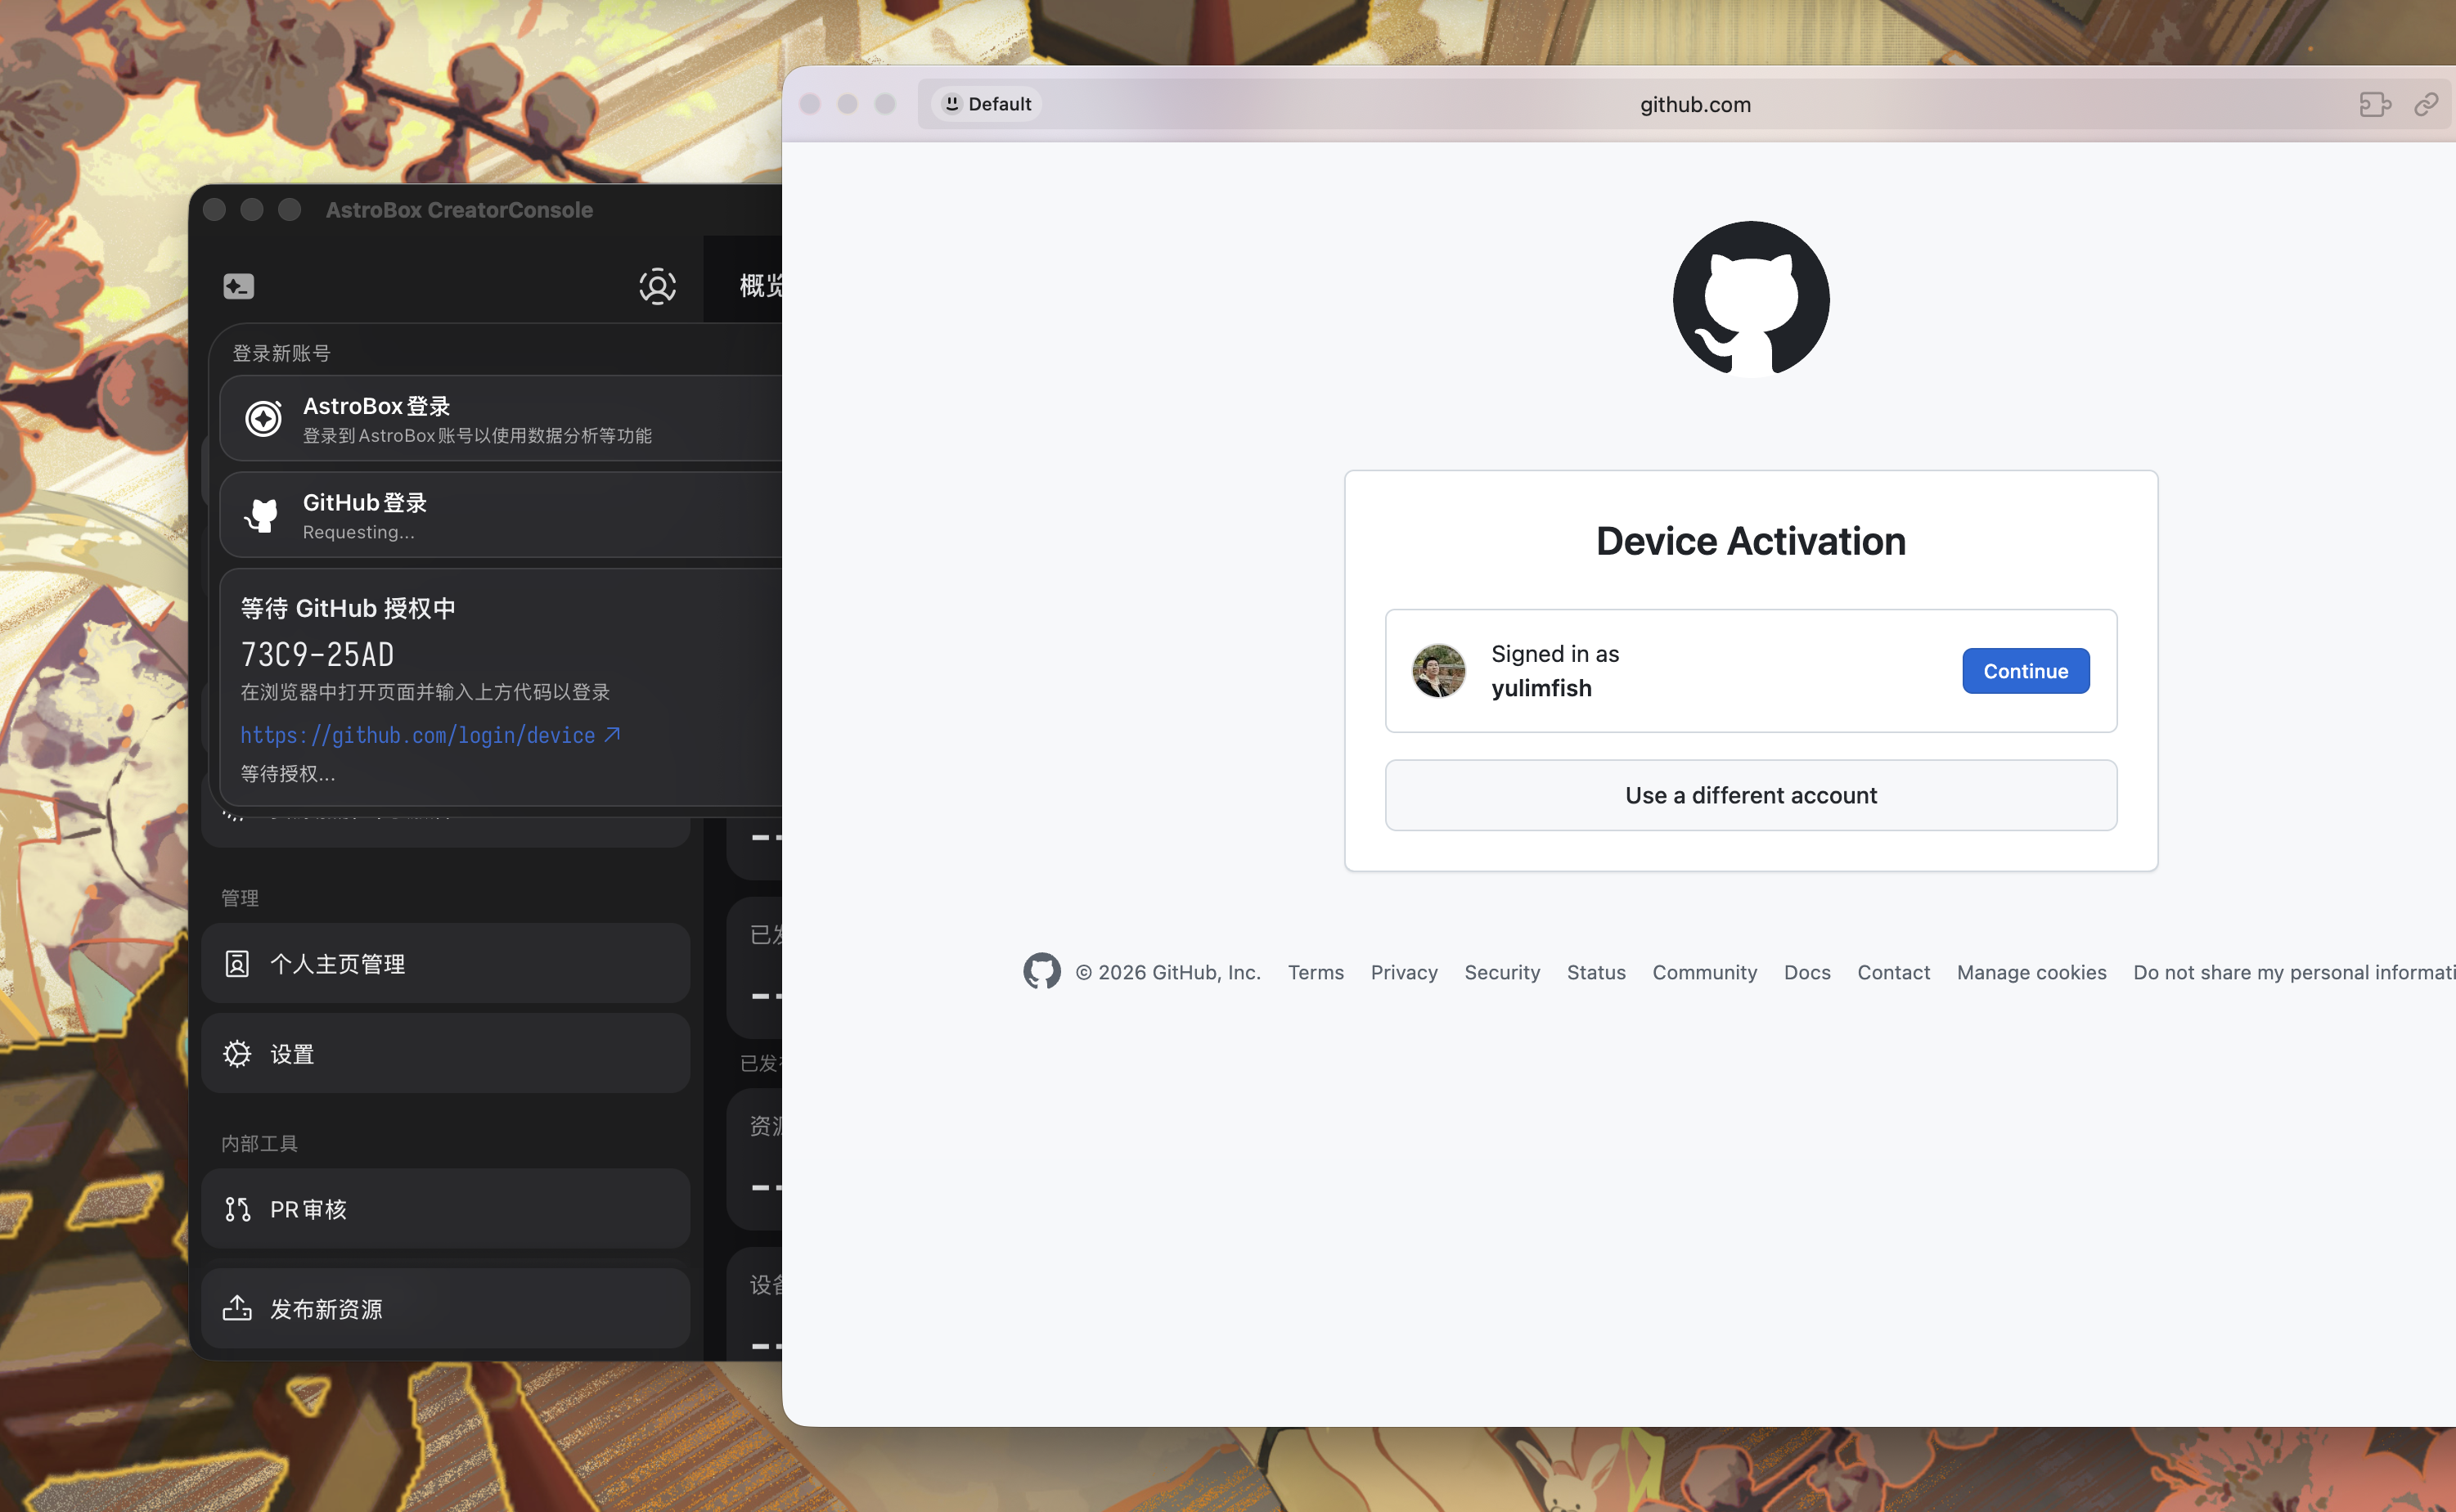Click Do not share my personal information link

pos(2294,973)
